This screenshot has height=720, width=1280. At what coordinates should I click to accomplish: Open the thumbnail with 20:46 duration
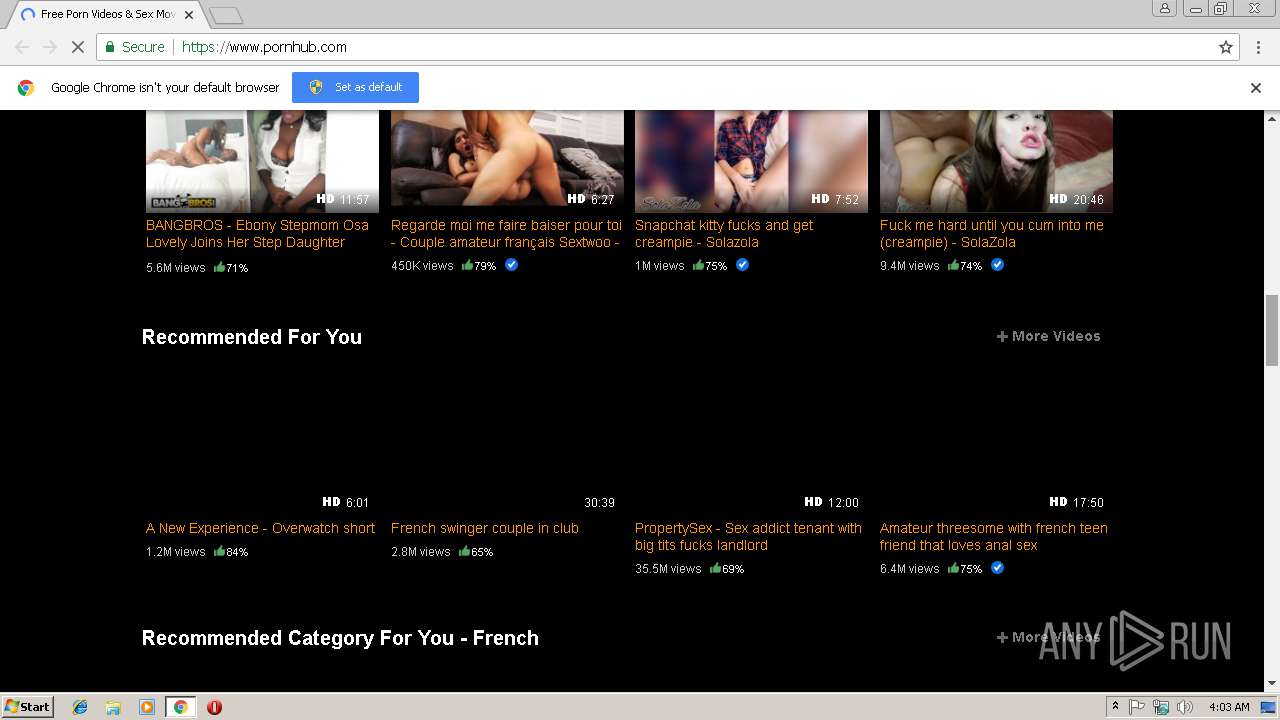[x=996, y=160]
